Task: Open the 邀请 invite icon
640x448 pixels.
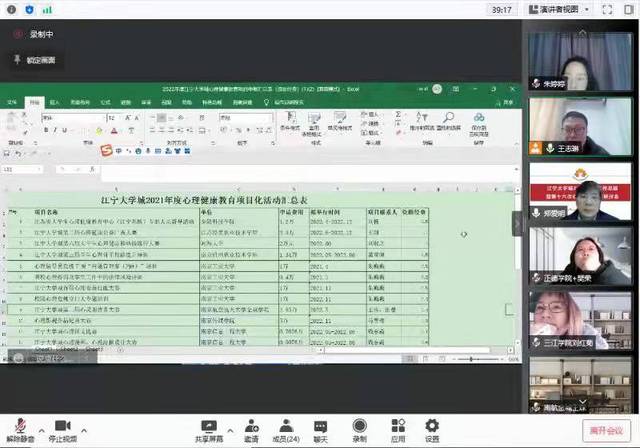Action: [251, 431]
